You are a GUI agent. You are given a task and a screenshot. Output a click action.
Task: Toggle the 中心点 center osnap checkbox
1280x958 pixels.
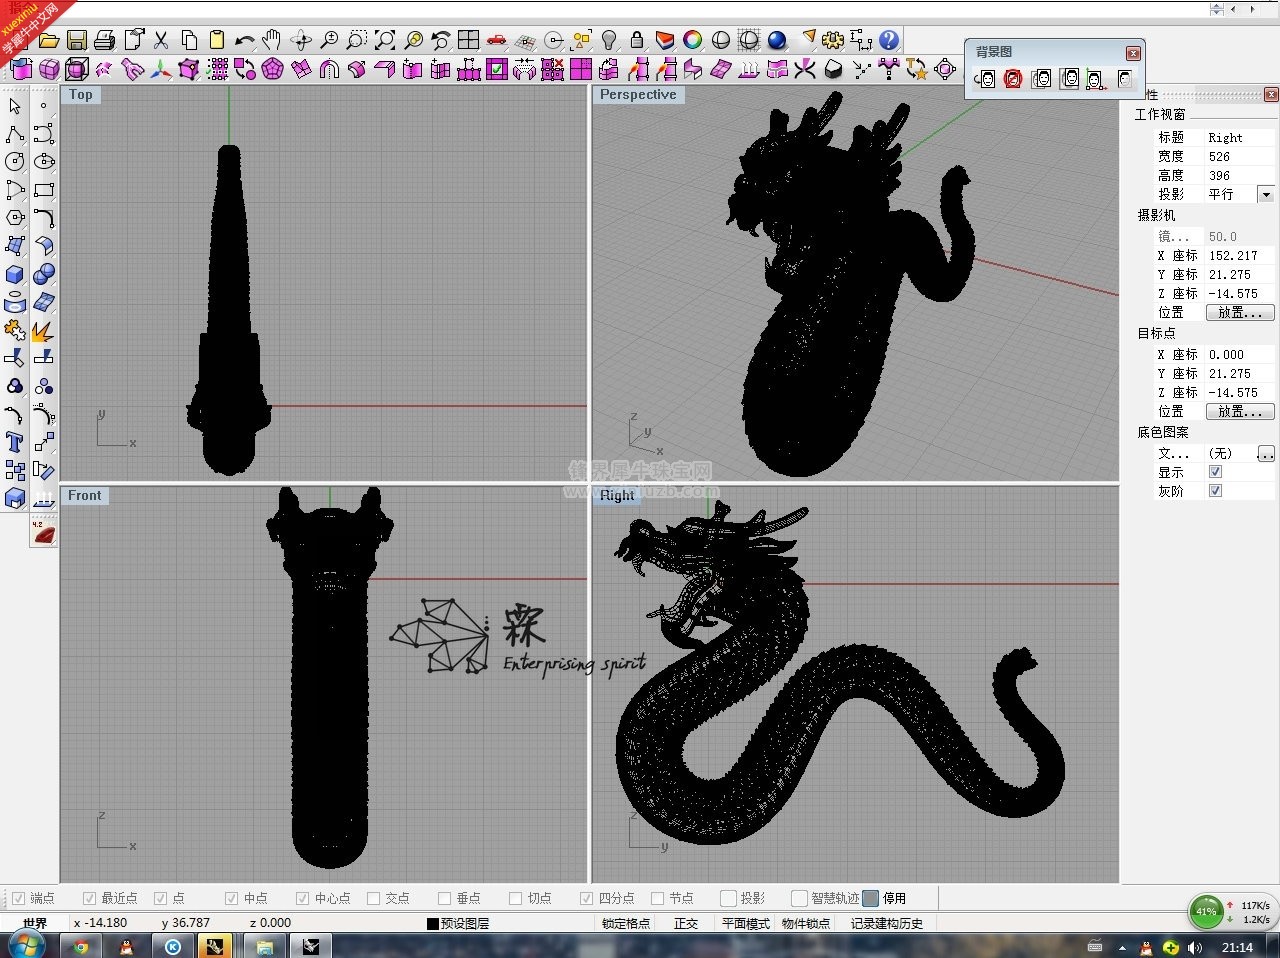click(x=303, y=898)
